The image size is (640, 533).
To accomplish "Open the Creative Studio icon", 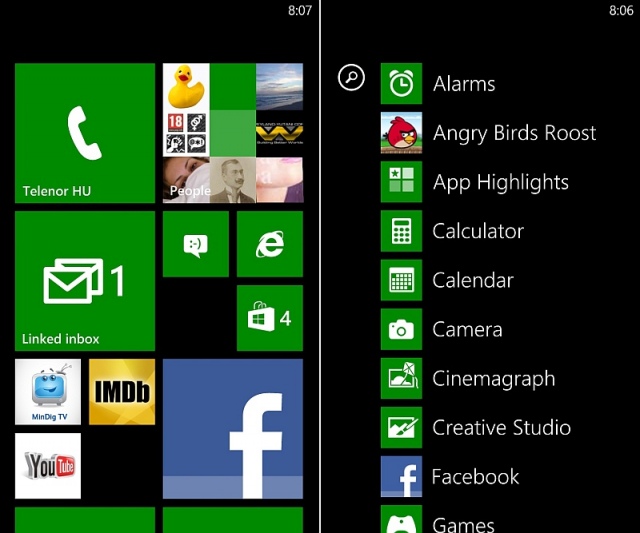I will click(x=401, y=427).
